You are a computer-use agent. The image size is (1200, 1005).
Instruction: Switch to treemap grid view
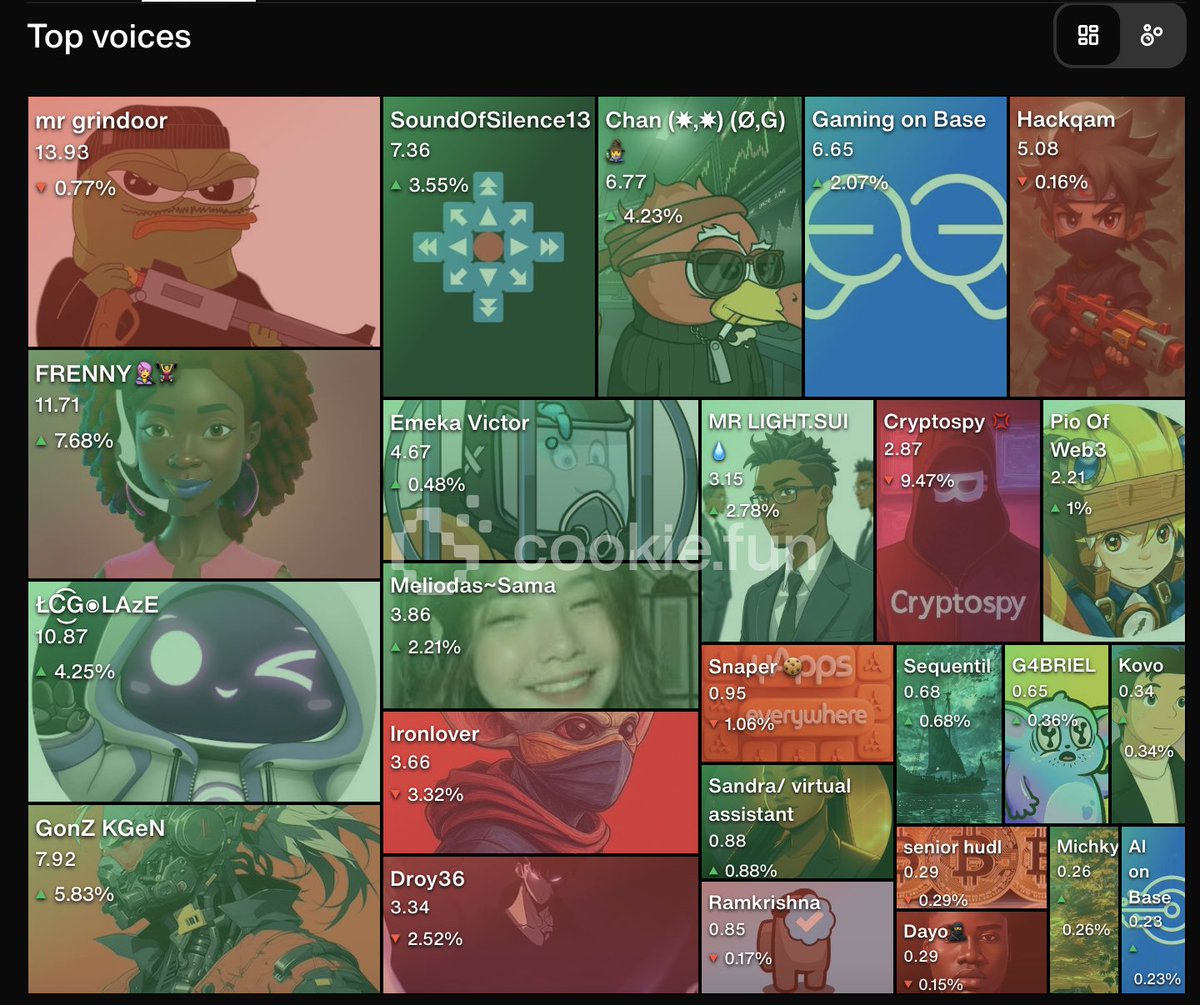[1088, 36]
